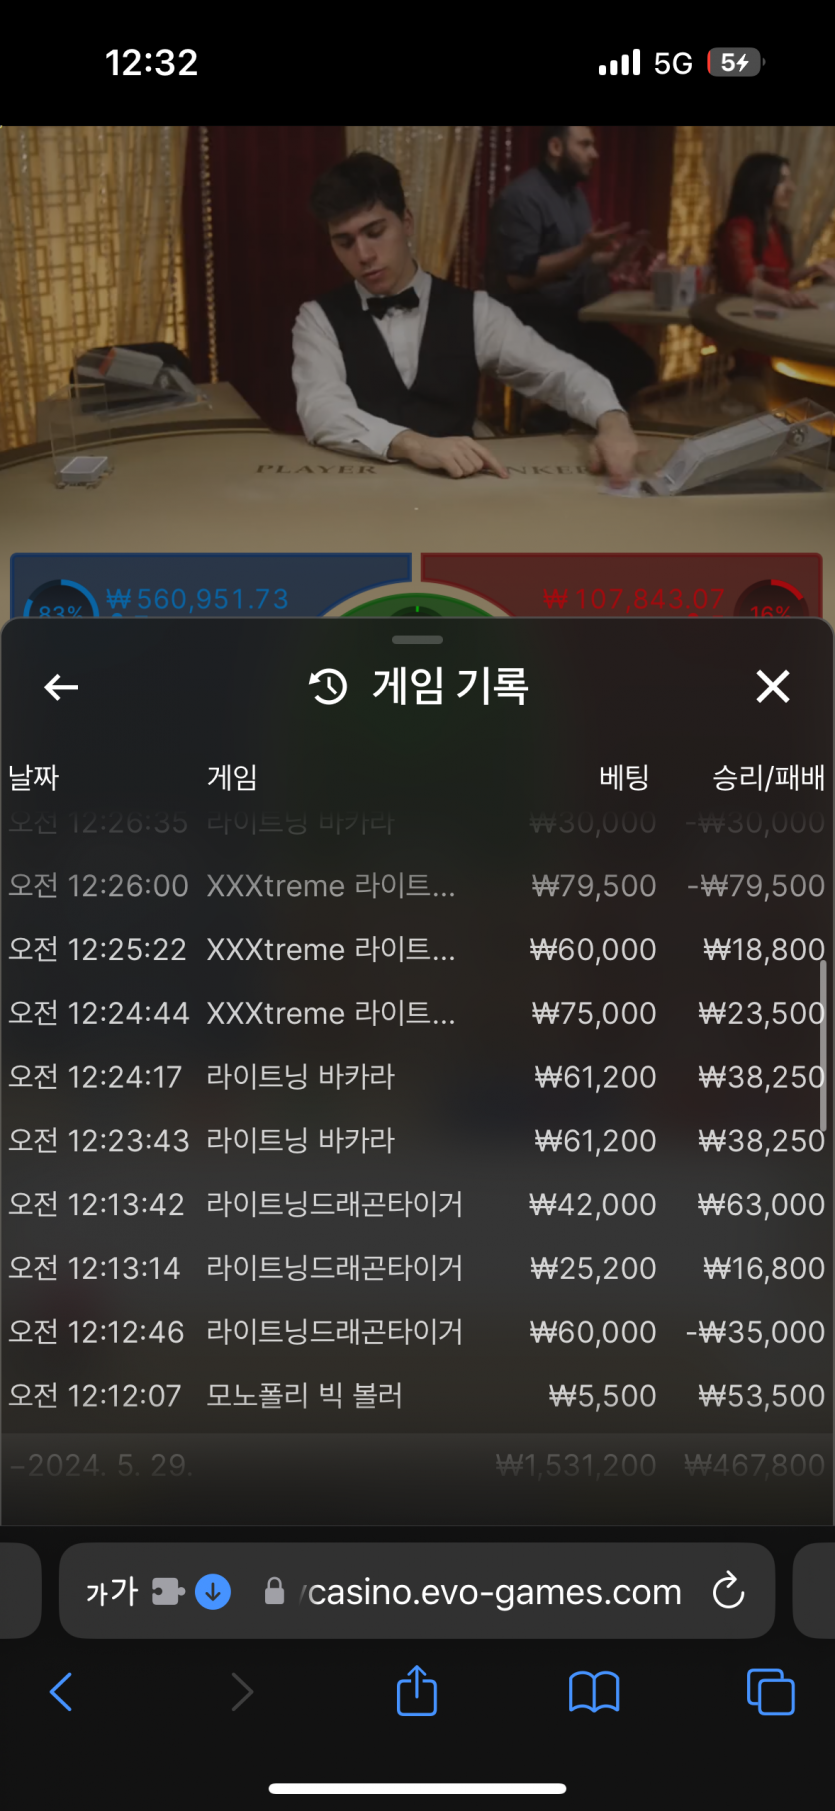Tap the 게임 column header

pos(232,777)
